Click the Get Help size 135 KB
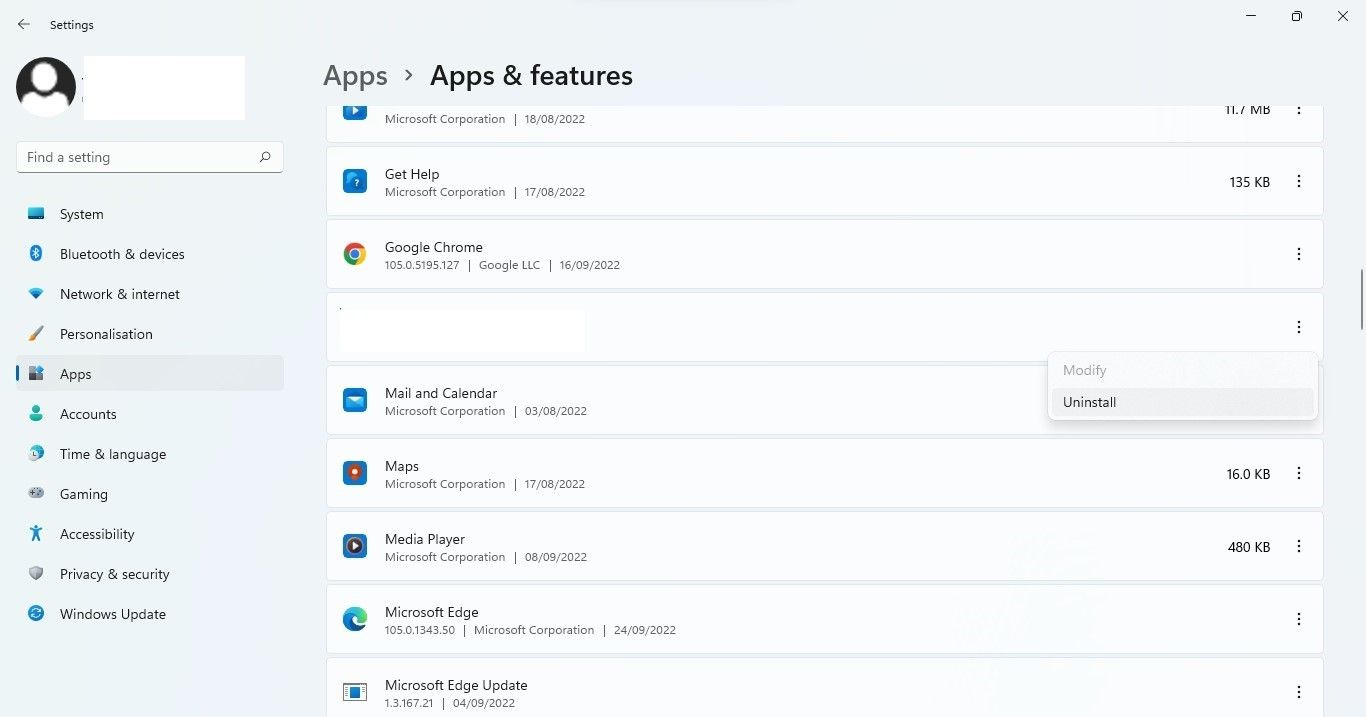 (x=1250, y=182)
